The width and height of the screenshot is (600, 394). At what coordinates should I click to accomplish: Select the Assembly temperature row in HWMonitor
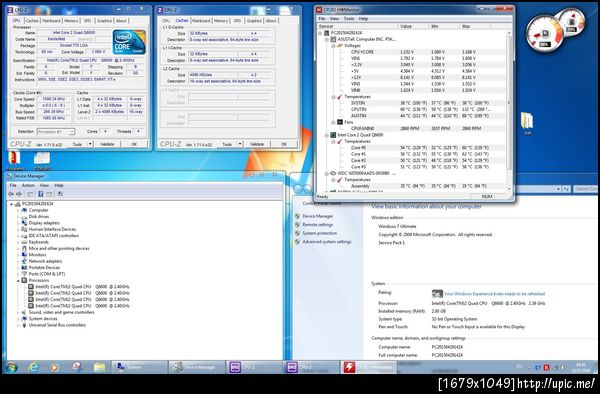[414, 186]
